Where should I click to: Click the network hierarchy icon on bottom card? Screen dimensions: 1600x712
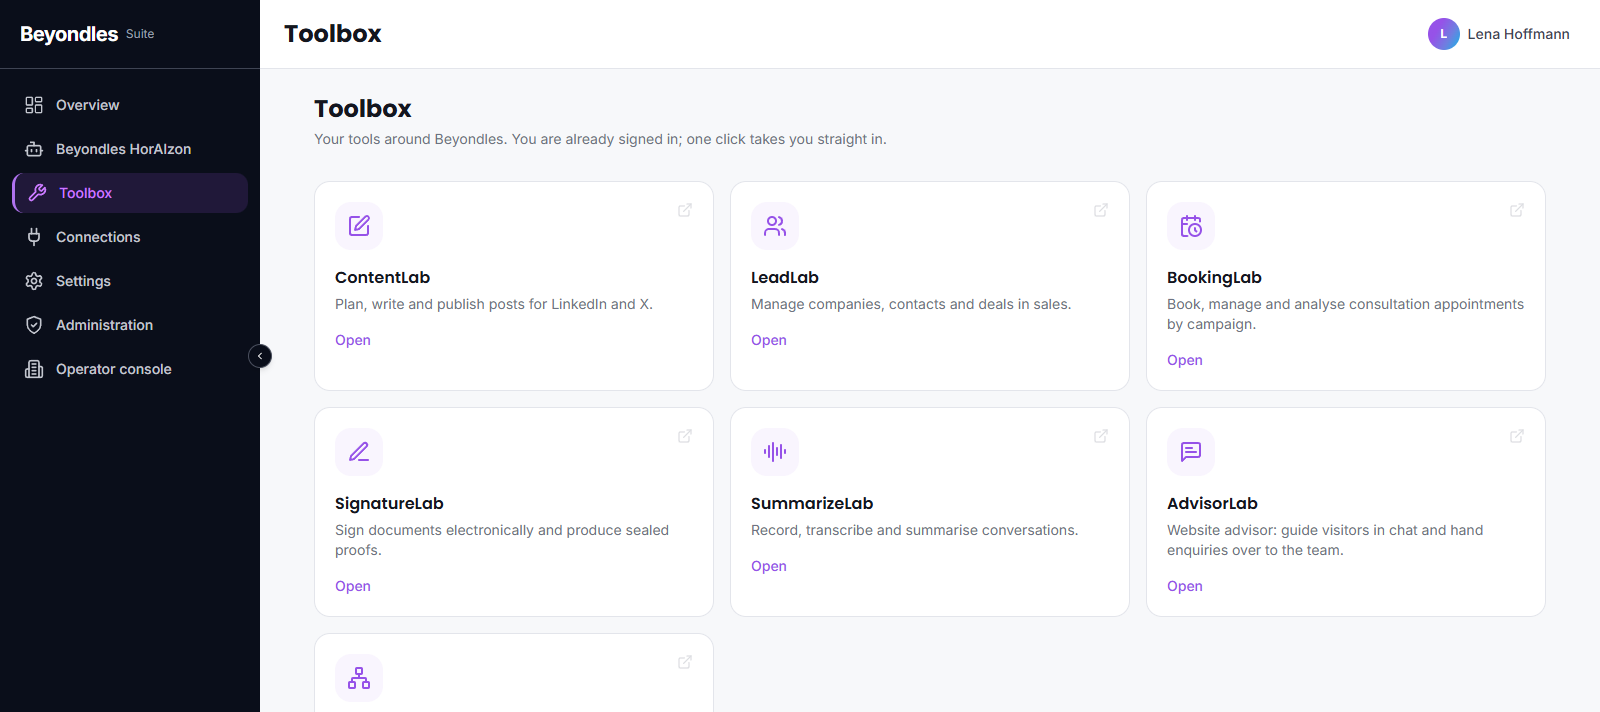point(359,678)
